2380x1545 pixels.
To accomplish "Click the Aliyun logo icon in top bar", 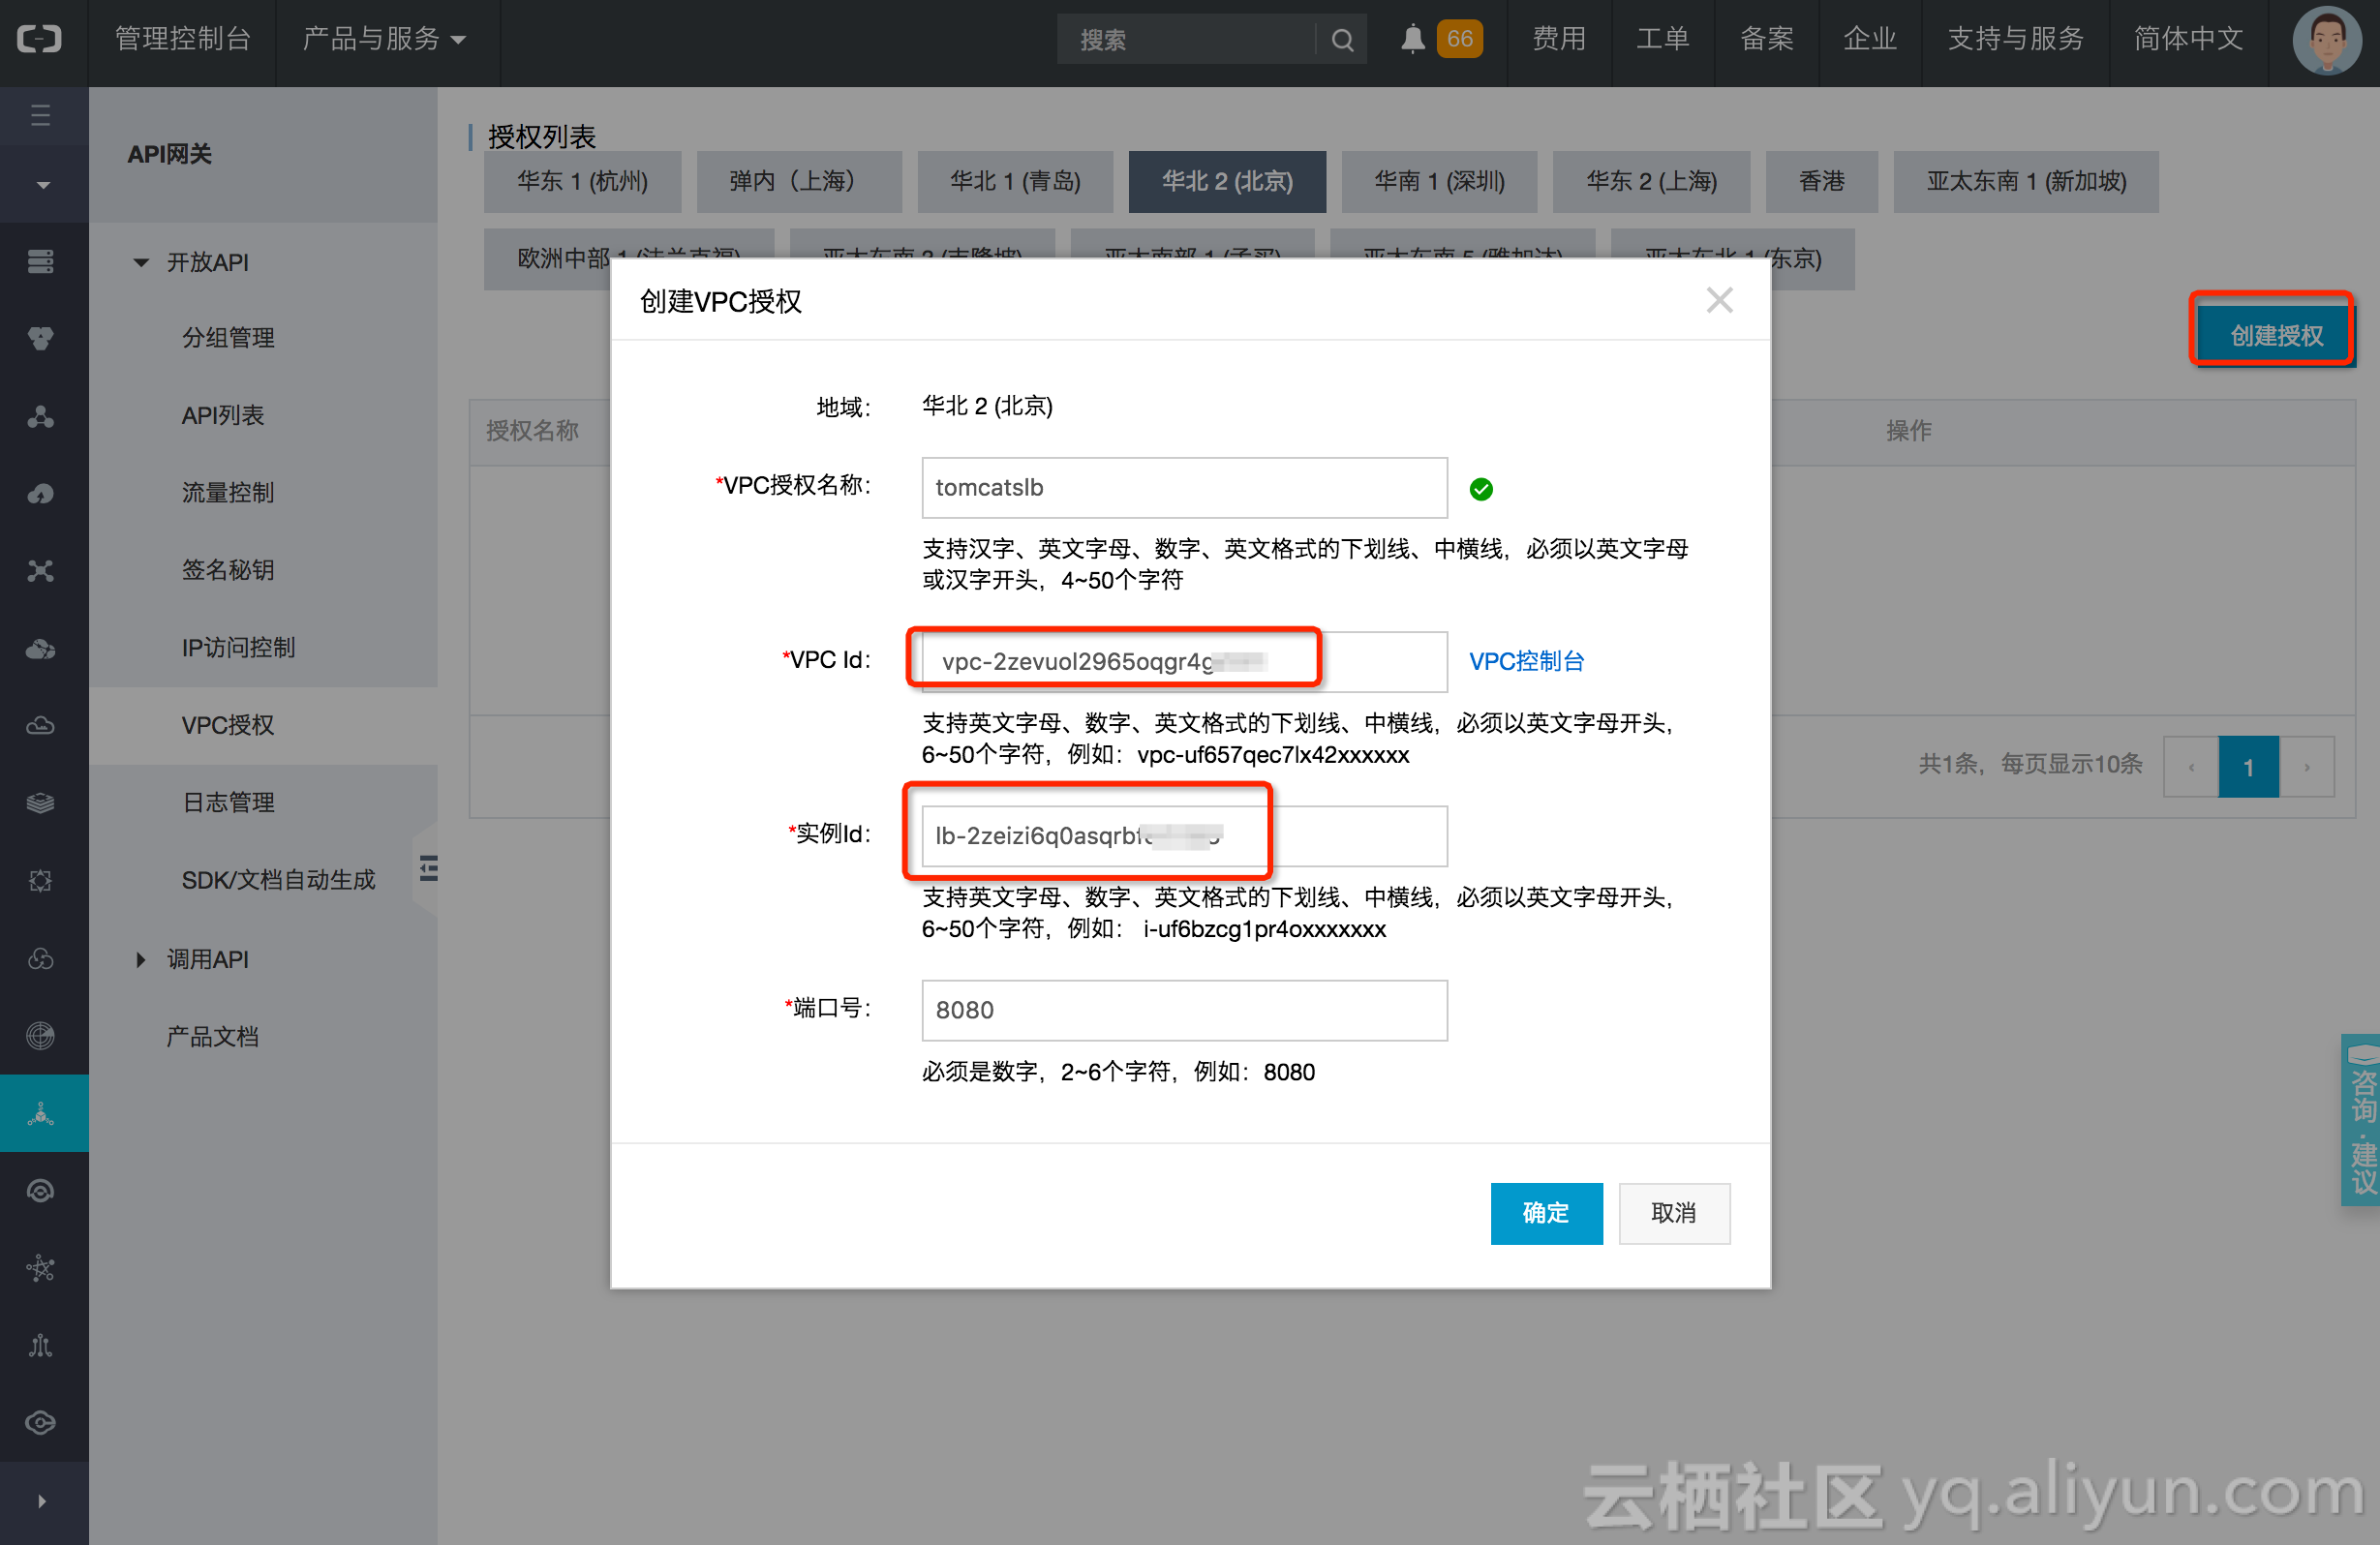I will pos(40,39).
